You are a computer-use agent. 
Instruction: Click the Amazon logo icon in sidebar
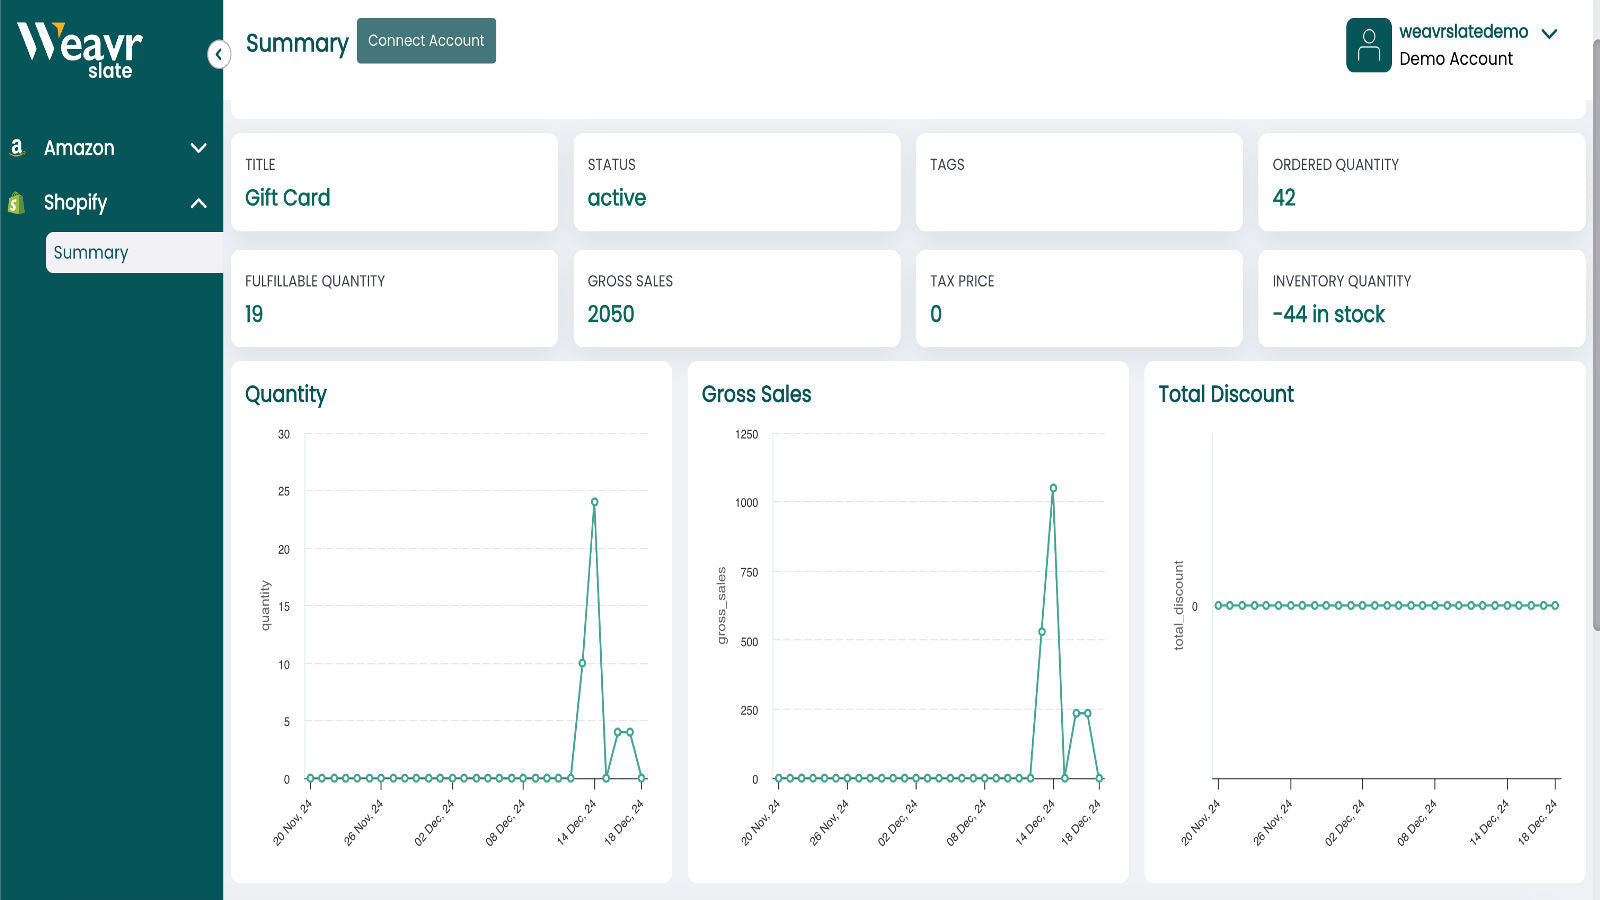point(17,148)
